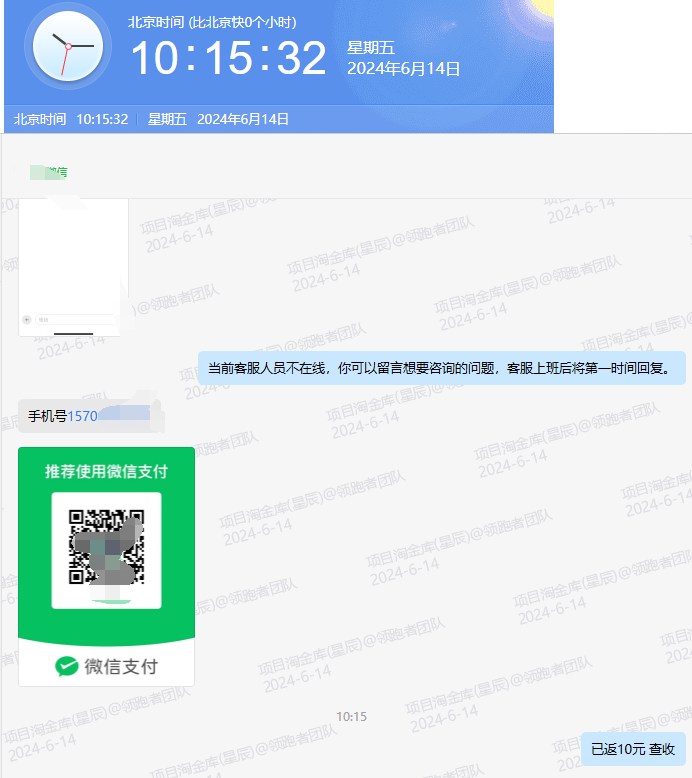Click the date in the lower blue strip
Viewport: 692px width, 778px height.
[x=243, y=119]
